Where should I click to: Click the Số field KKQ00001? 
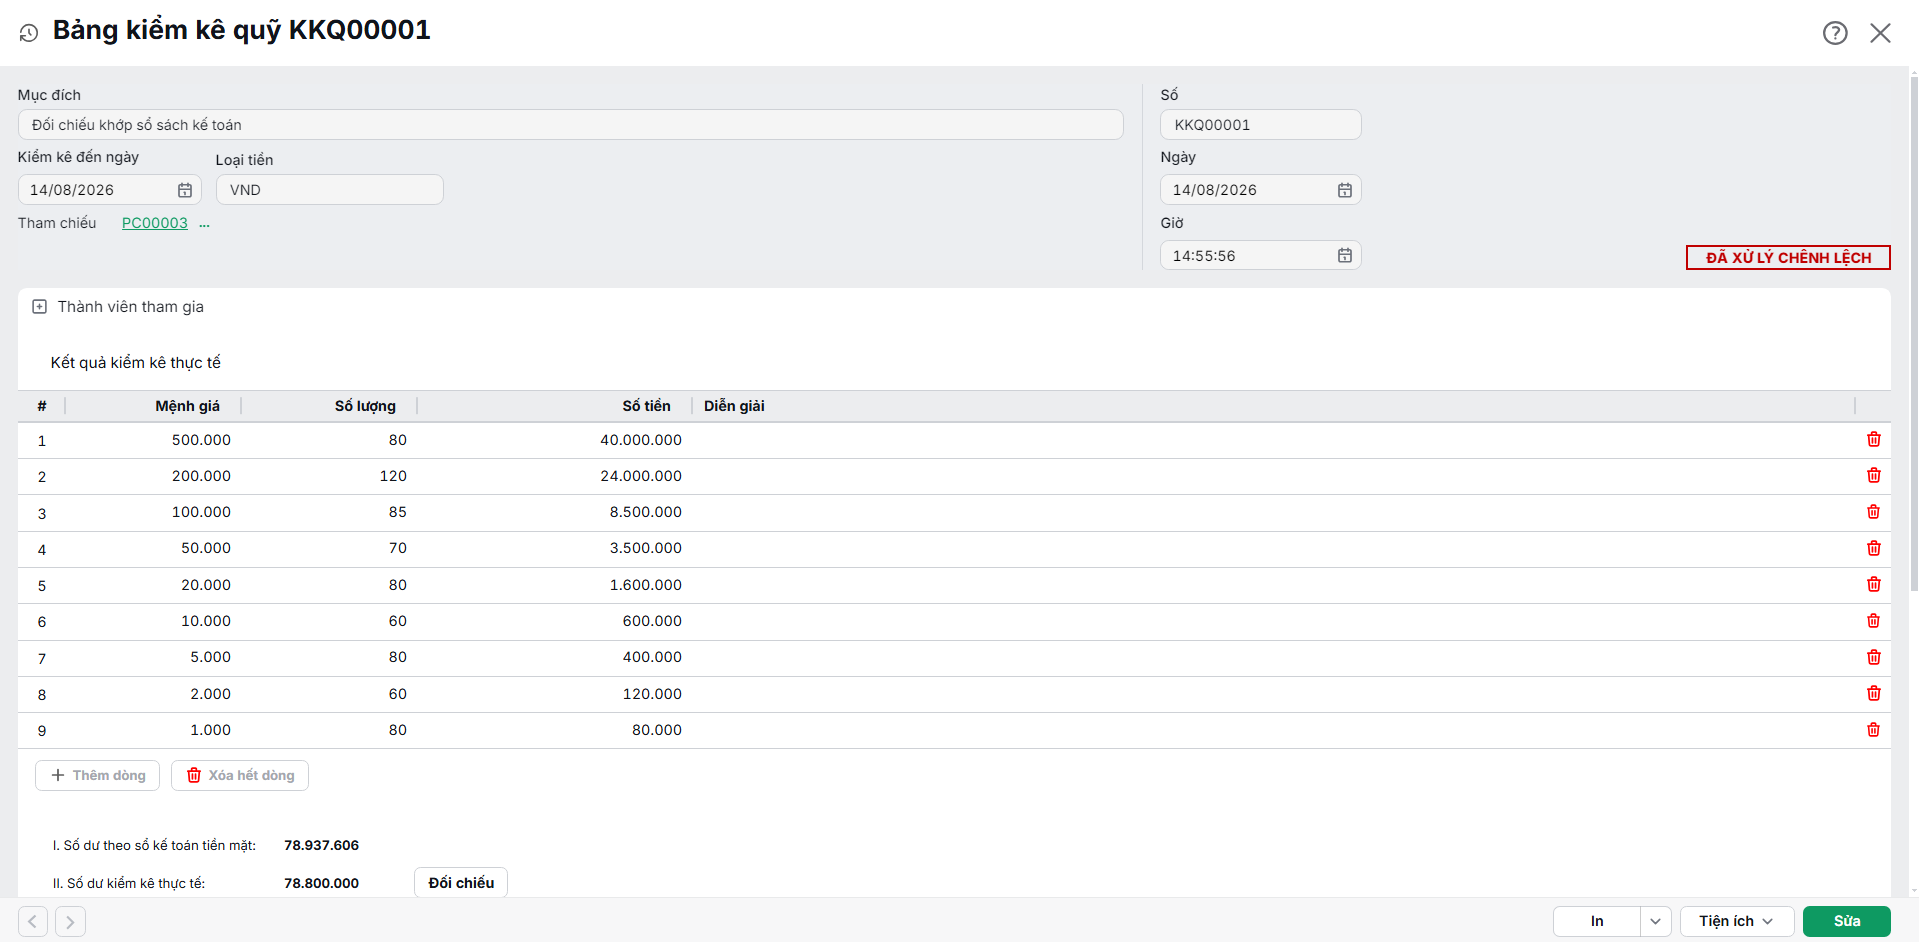[x=1261, y=125]
